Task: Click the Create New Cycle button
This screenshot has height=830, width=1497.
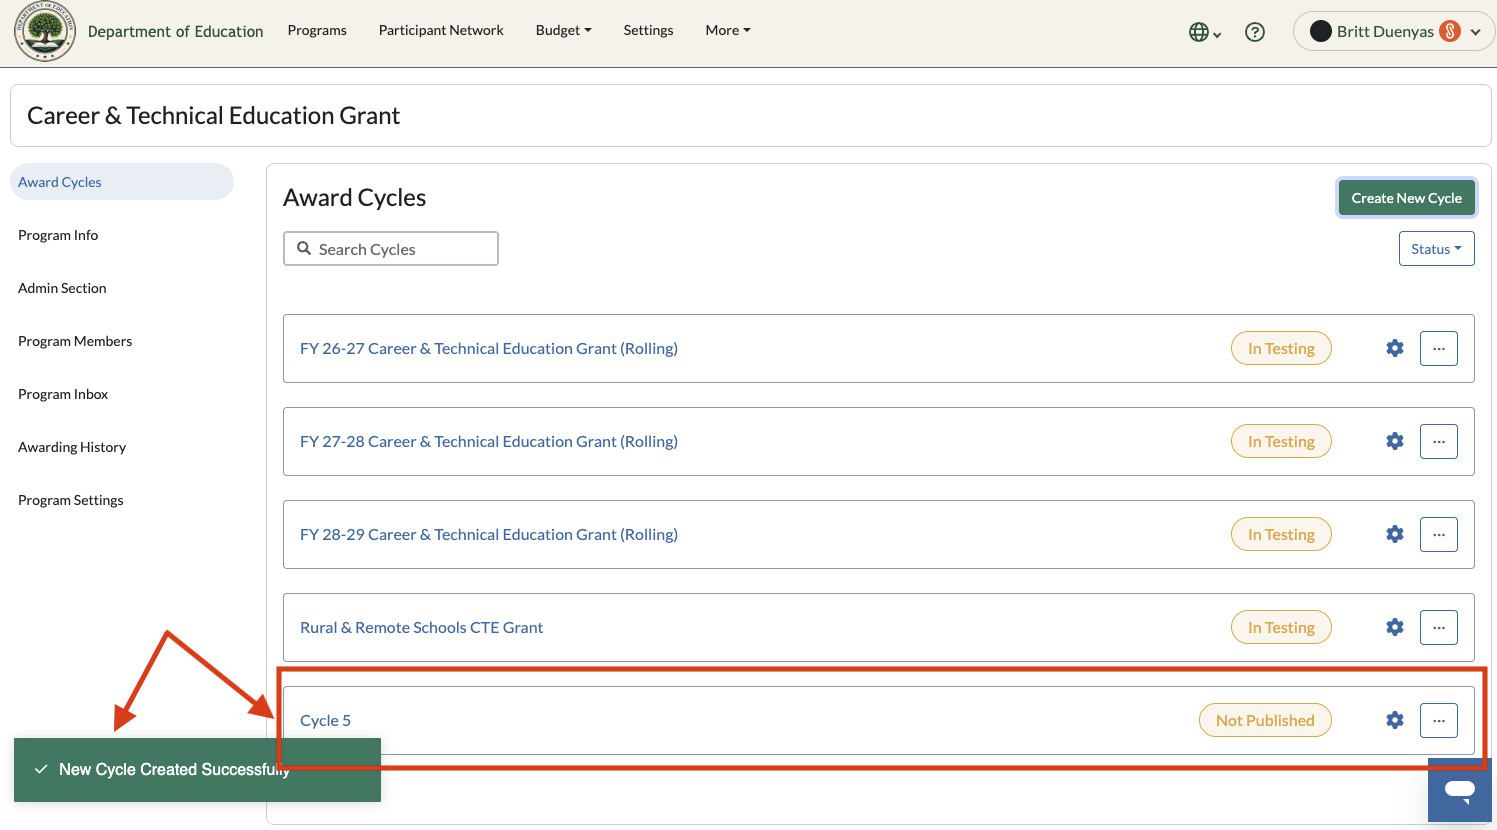Action: point(1406,198)
